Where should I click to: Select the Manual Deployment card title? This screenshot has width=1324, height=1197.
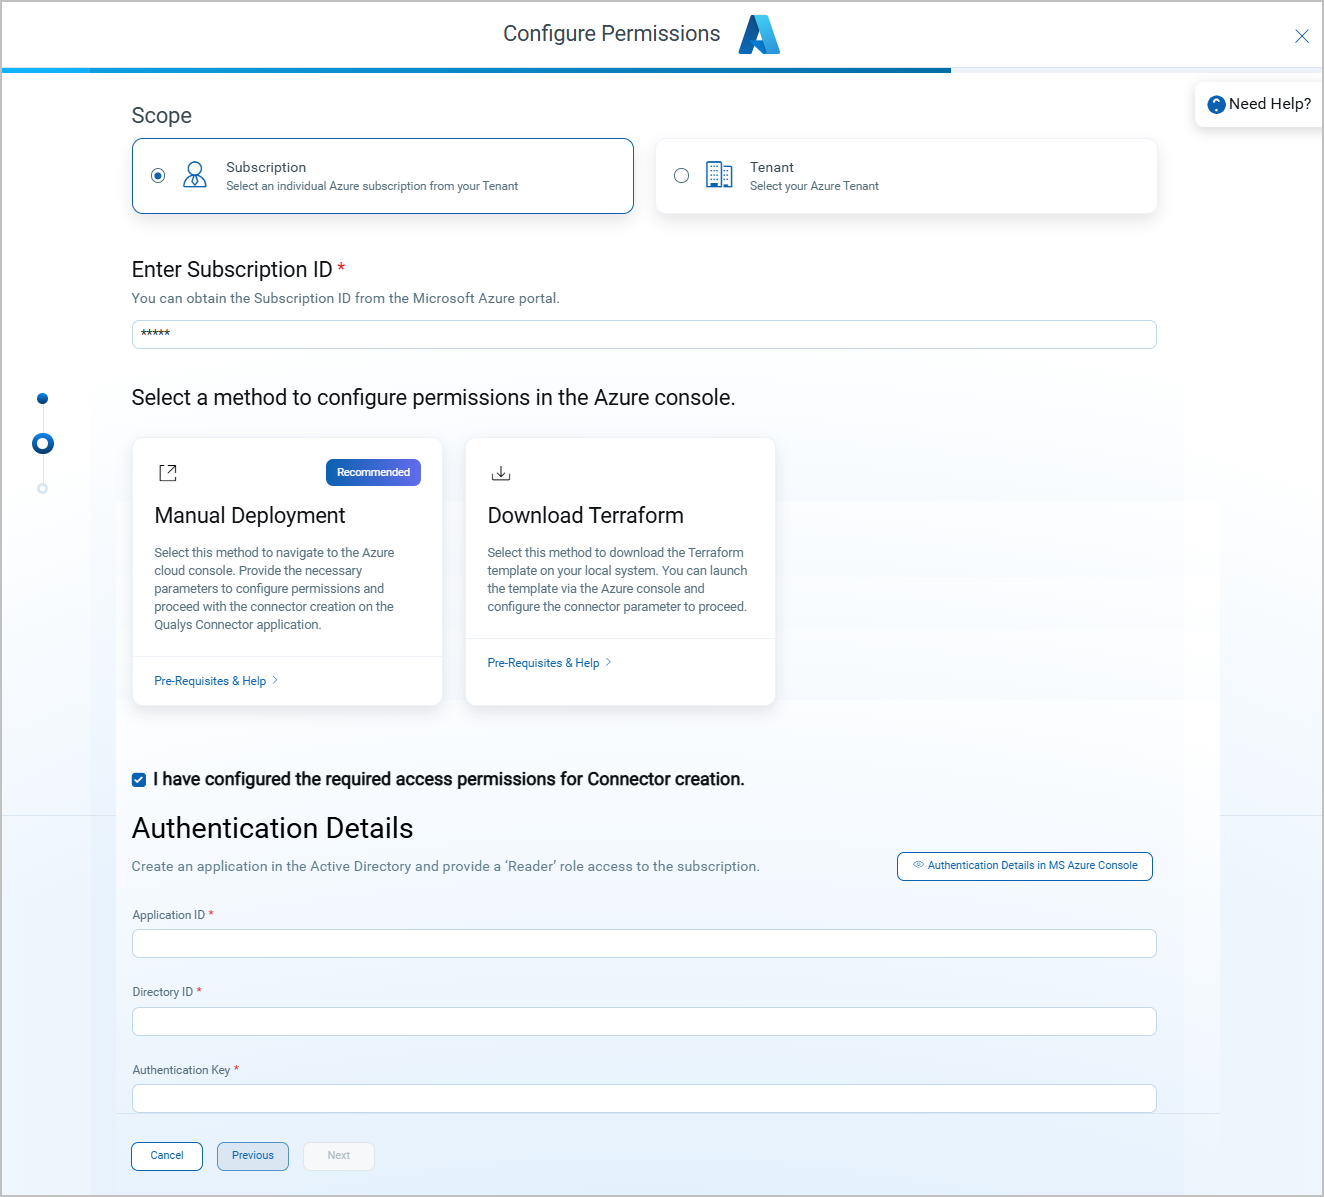click(250, 516)
